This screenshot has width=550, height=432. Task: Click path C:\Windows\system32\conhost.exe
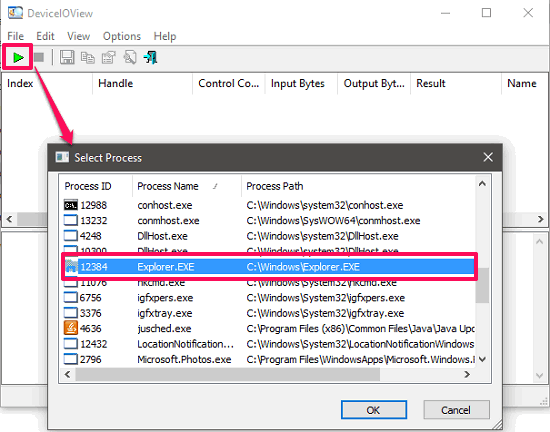coord(325,205)
